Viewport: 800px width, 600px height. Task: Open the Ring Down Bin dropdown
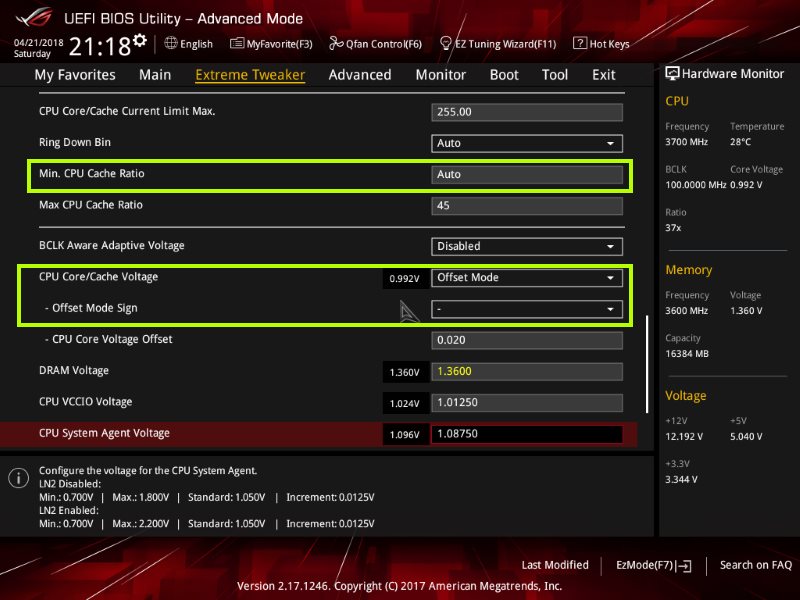coord(527,143)
